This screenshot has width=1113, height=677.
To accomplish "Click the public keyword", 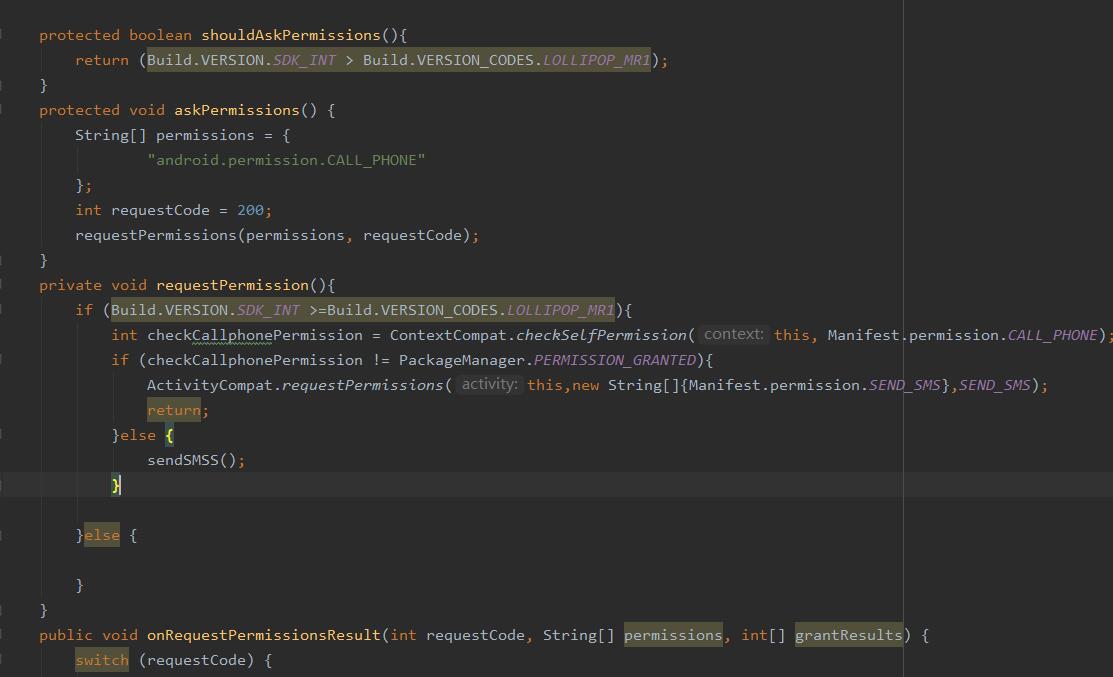I will (x=66, y=635).
